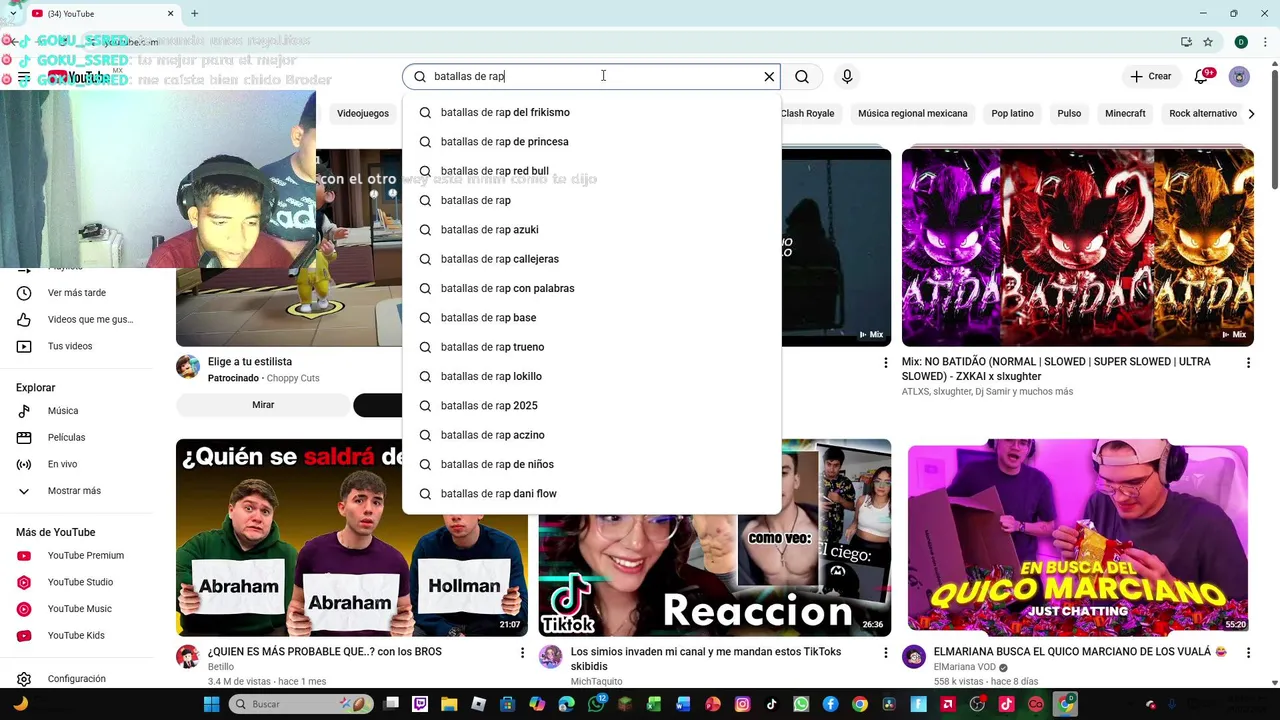1280x720 pixels.
Task: Open the ElMariana VOD channel avatar
Action: 914,657
